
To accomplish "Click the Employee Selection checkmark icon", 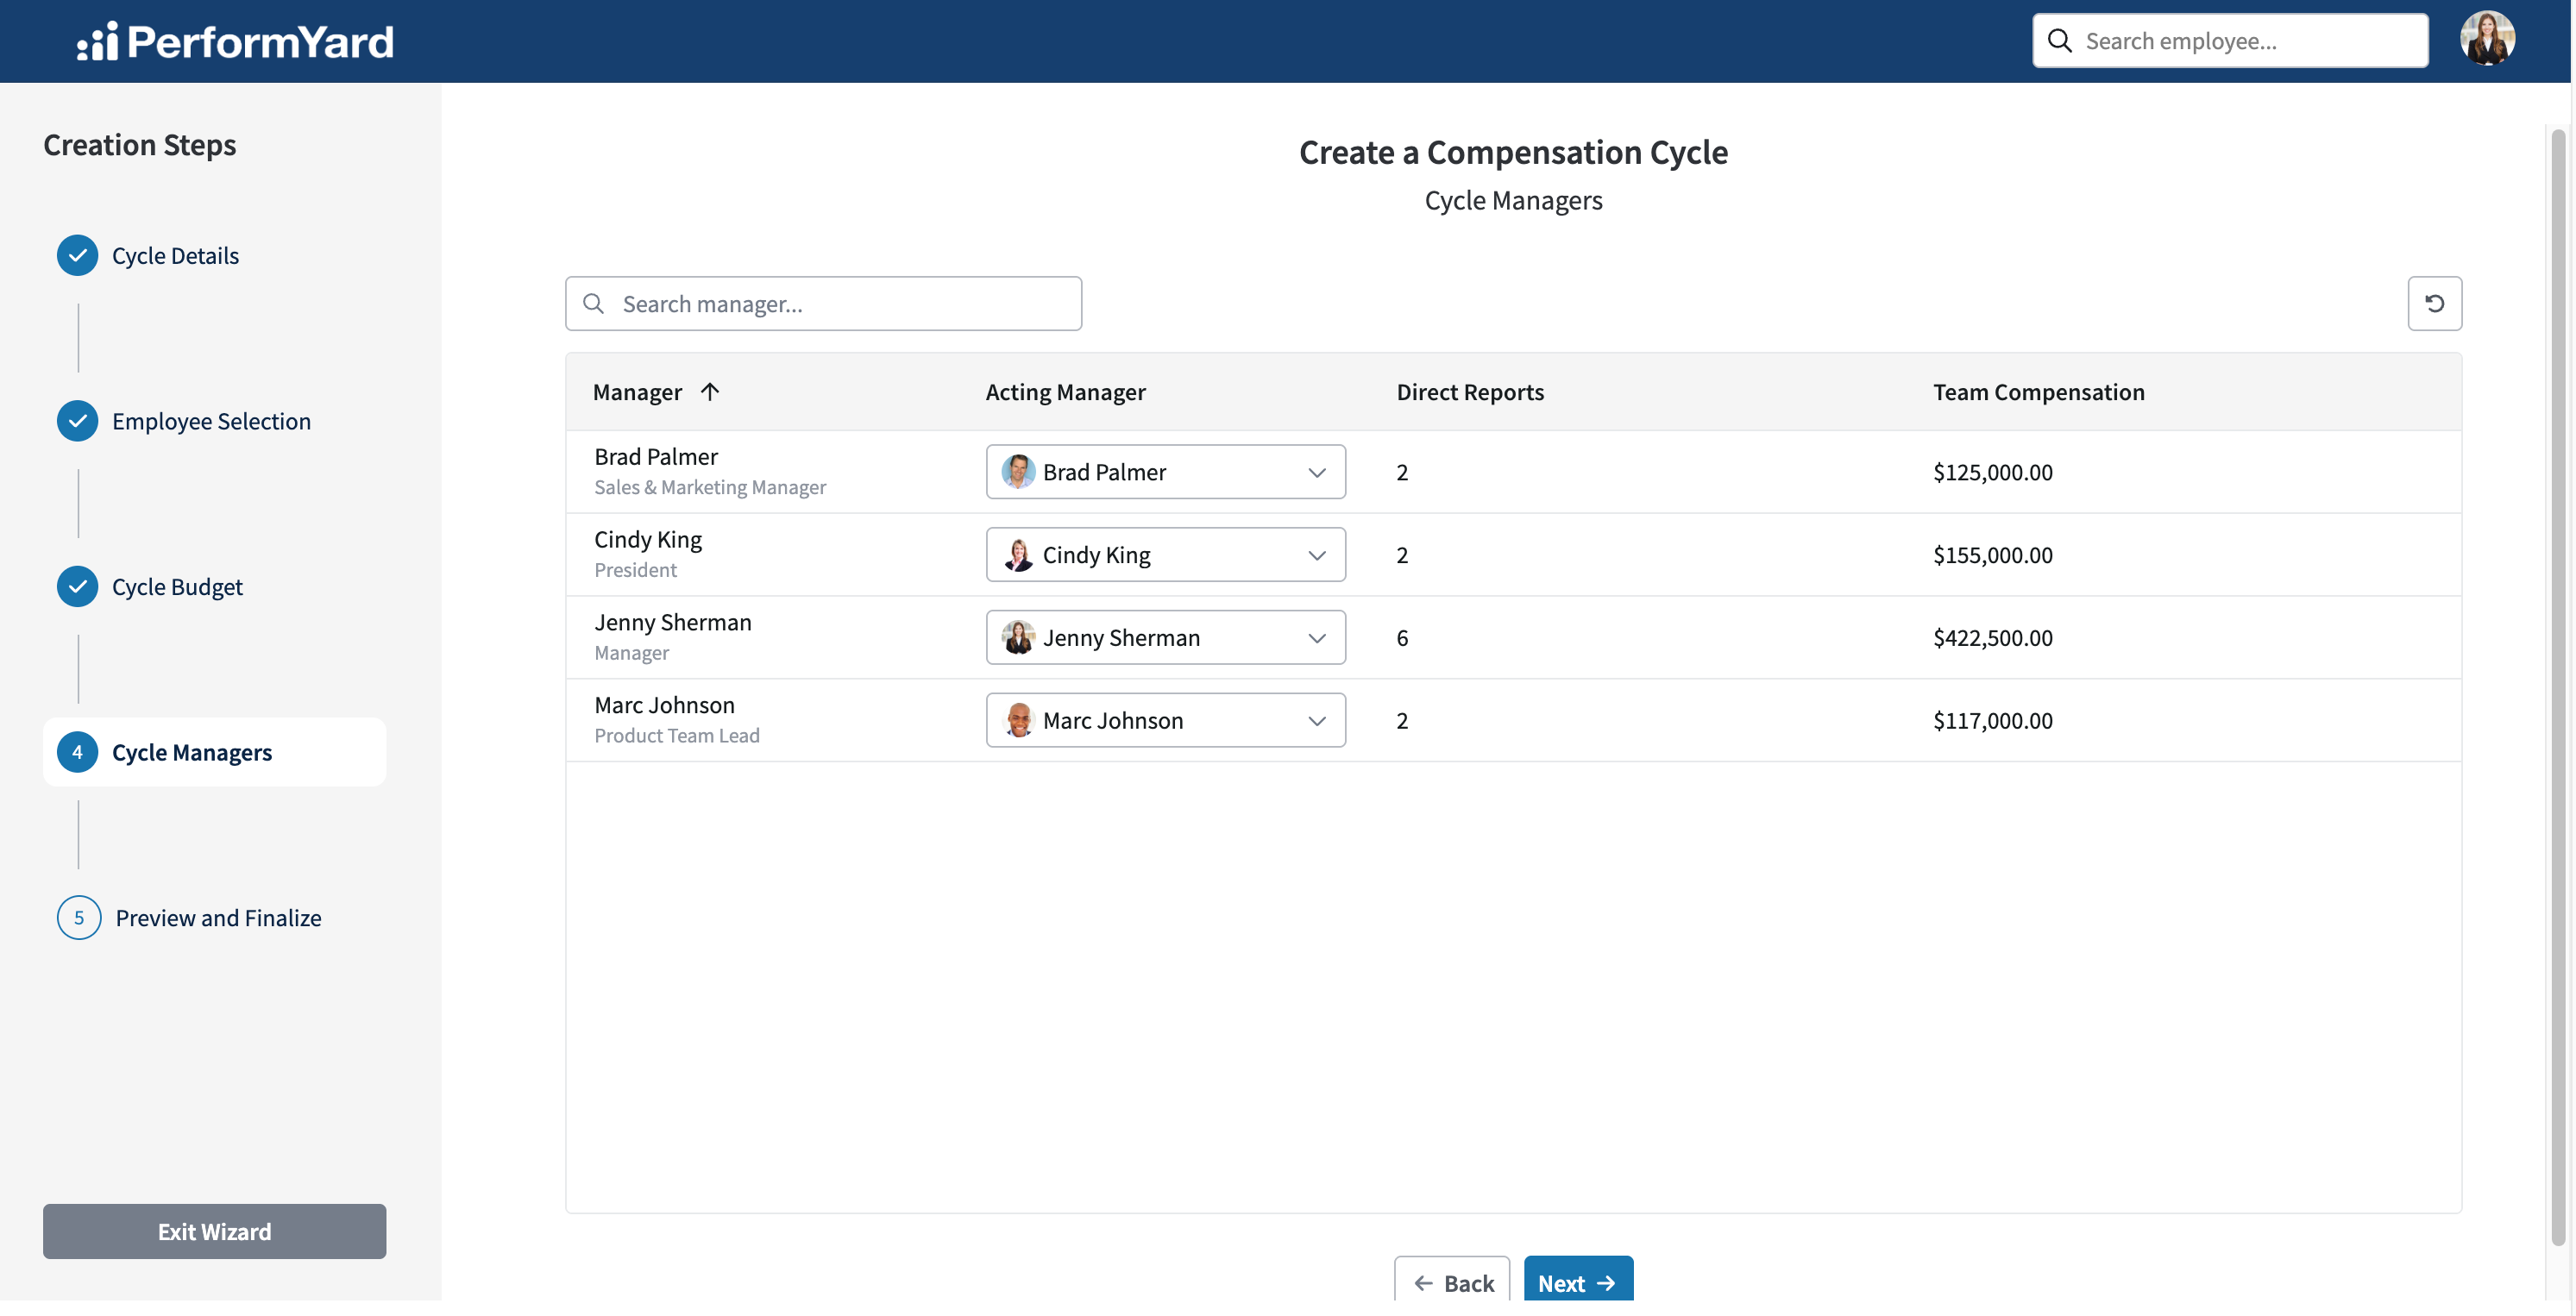I will click(x=77, y=421).
